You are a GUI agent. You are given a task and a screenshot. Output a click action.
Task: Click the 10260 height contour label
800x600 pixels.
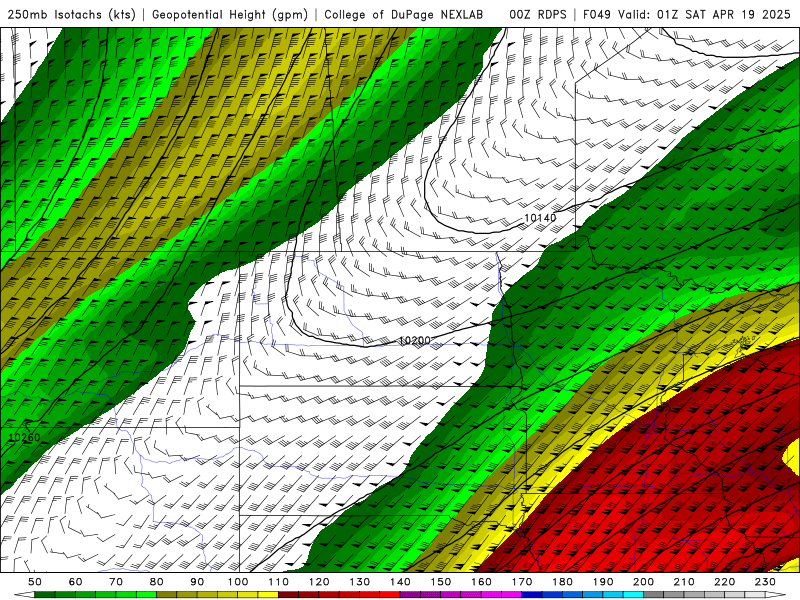click(x=24, y=437)
